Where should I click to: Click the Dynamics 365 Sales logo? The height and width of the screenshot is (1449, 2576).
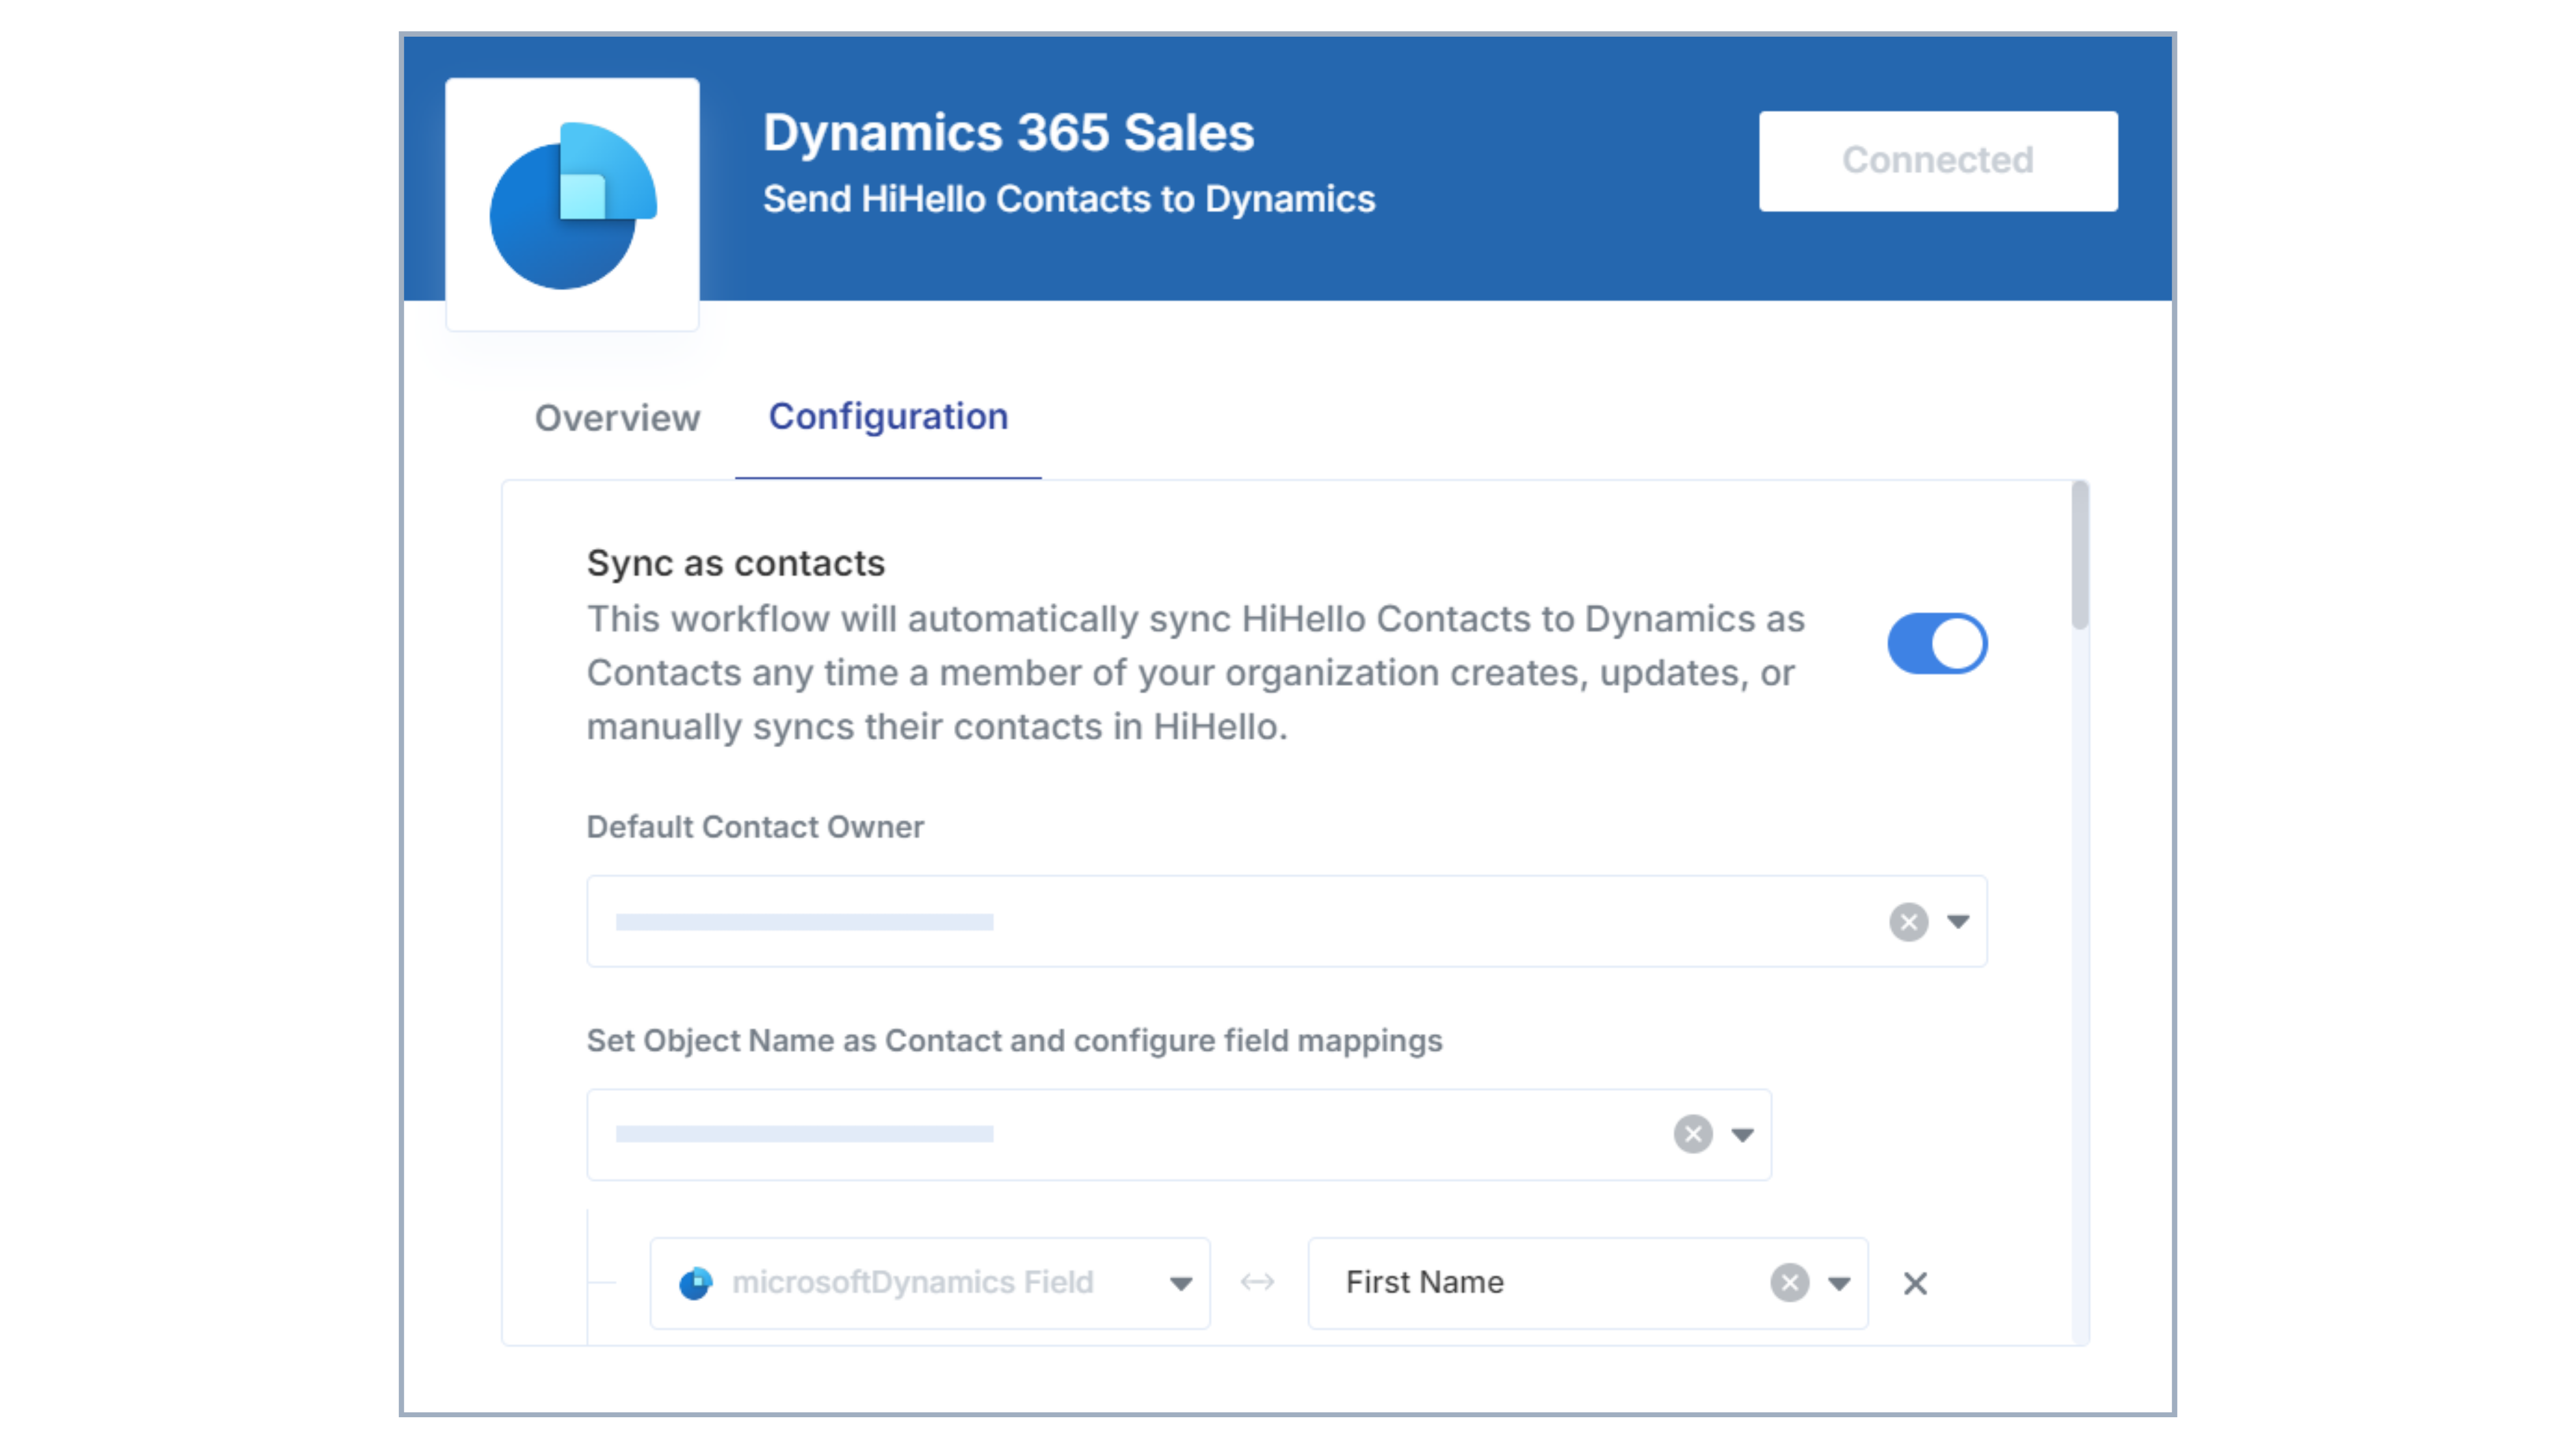pos(572,205)
